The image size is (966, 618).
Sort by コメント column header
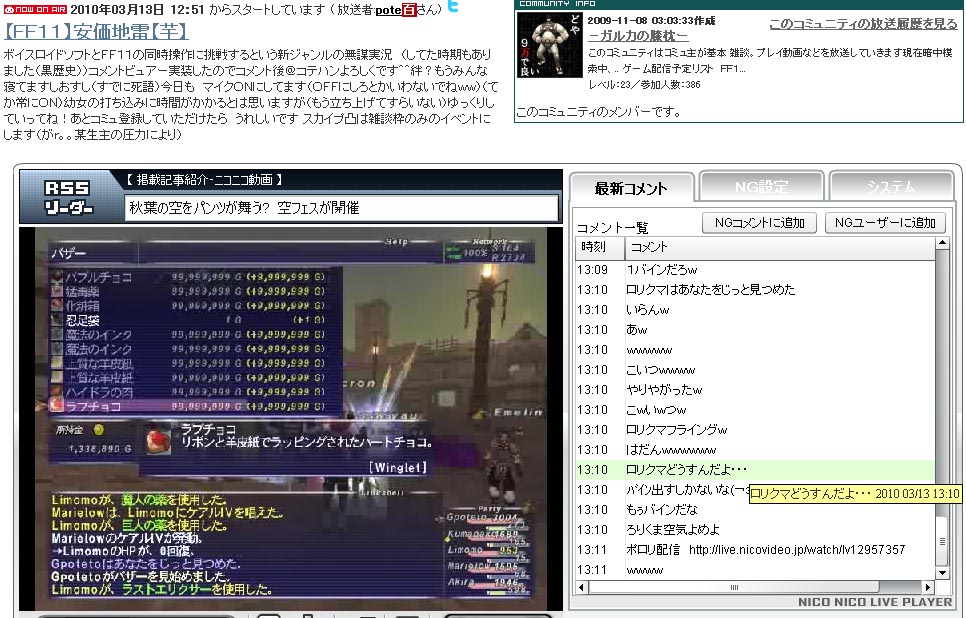(x=779, y=248)
